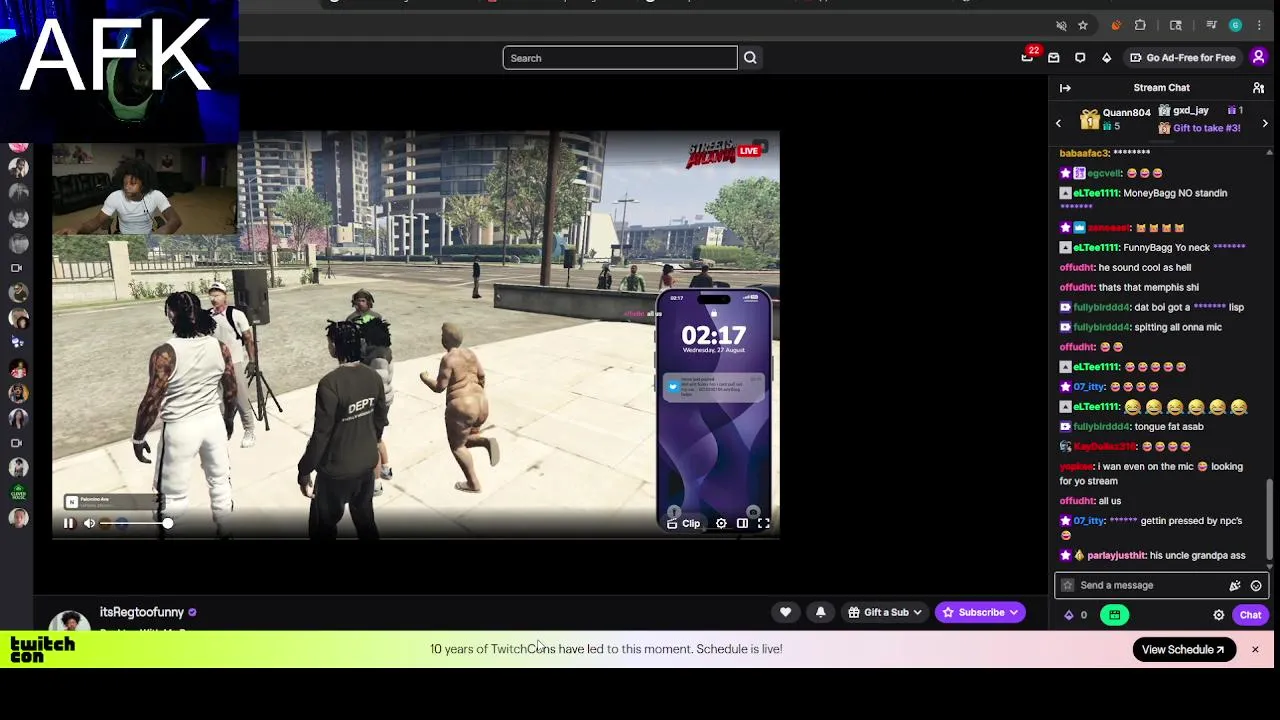Screen dimensions: 1280x720
Task: Show previous gift leaderboard entry
Action: tap(1058, 123)
